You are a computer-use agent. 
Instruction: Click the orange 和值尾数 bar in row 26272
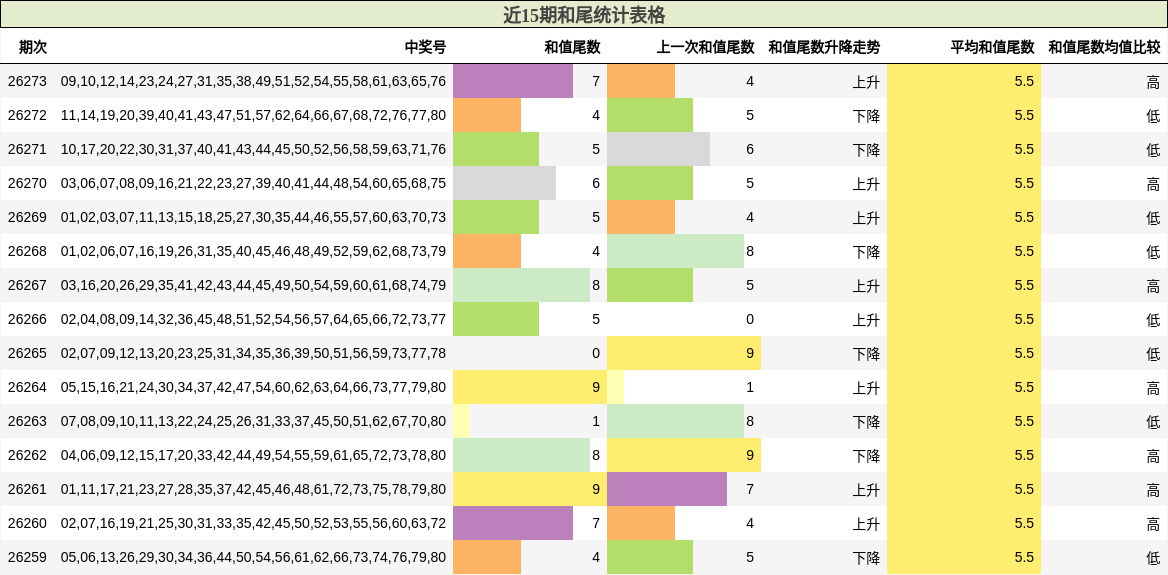tap(487, 115)
